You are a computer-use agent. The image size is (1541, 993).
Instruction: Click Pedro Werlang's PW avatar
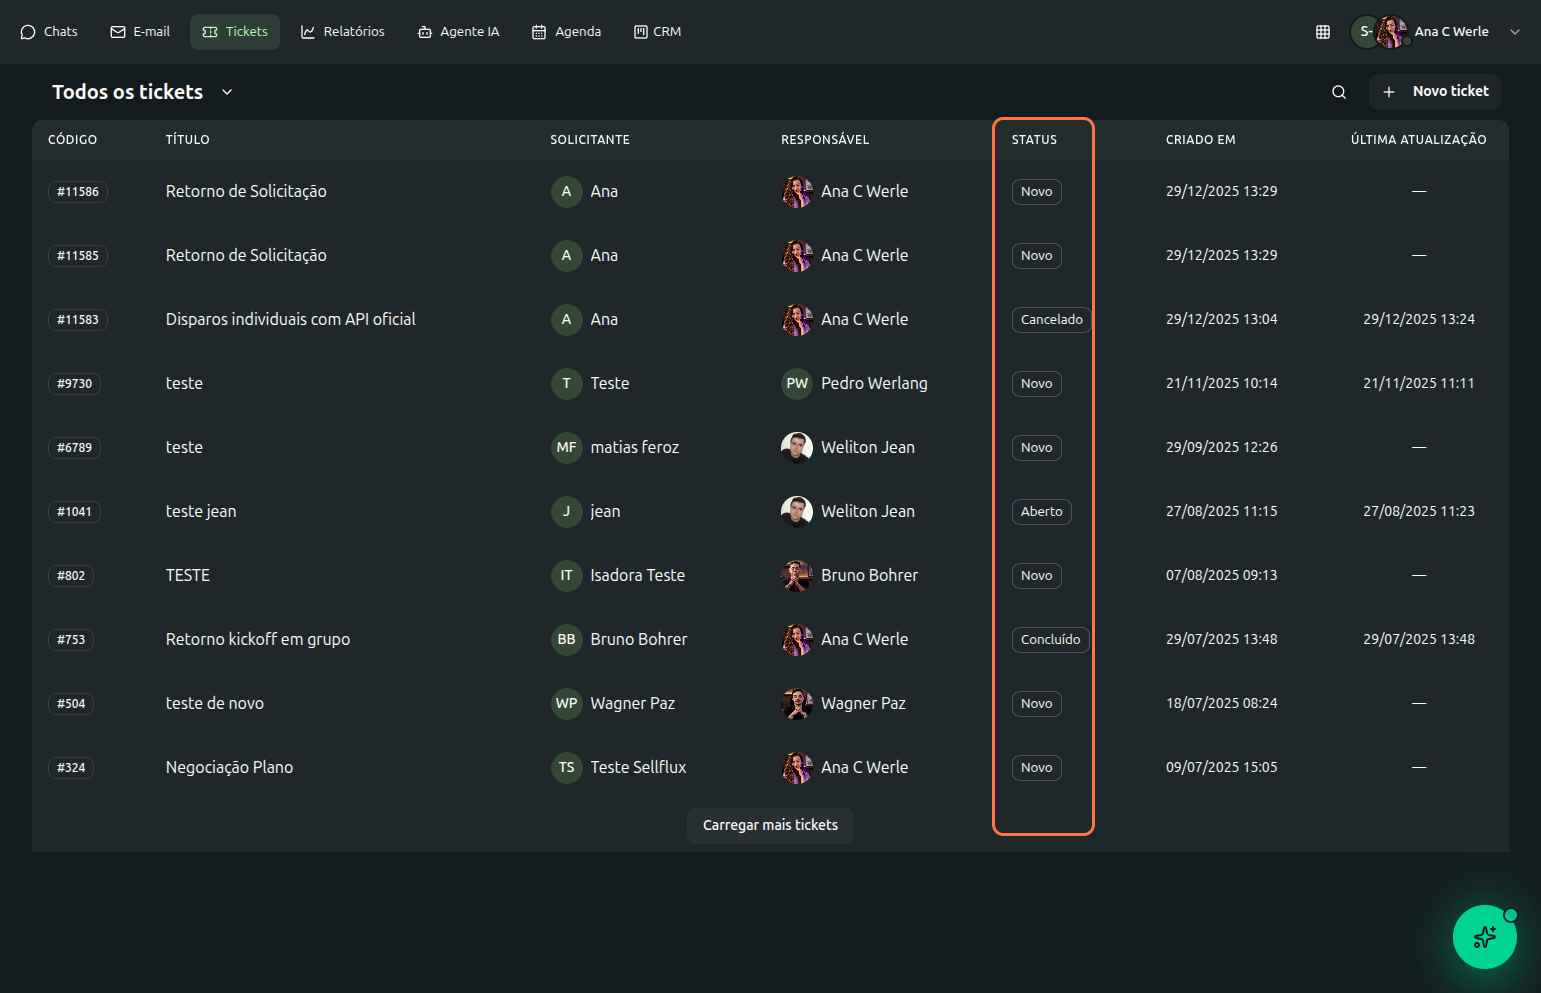tap(796, 384)
